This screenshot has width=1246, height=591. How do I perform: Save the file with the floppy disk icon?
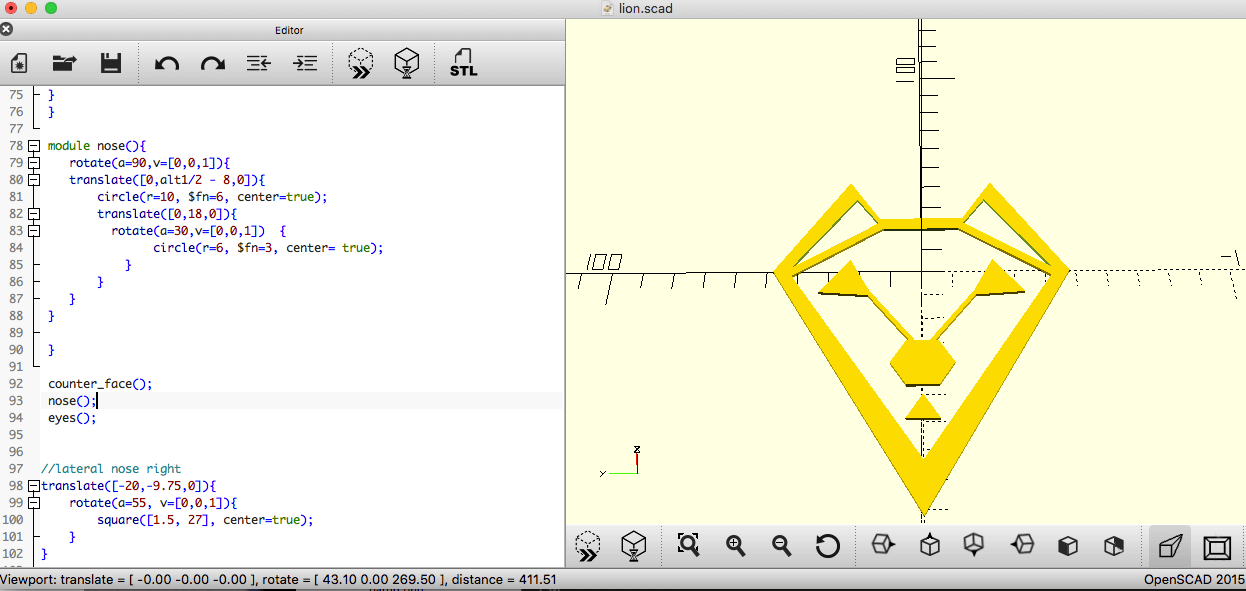click(x=110, y=63)
